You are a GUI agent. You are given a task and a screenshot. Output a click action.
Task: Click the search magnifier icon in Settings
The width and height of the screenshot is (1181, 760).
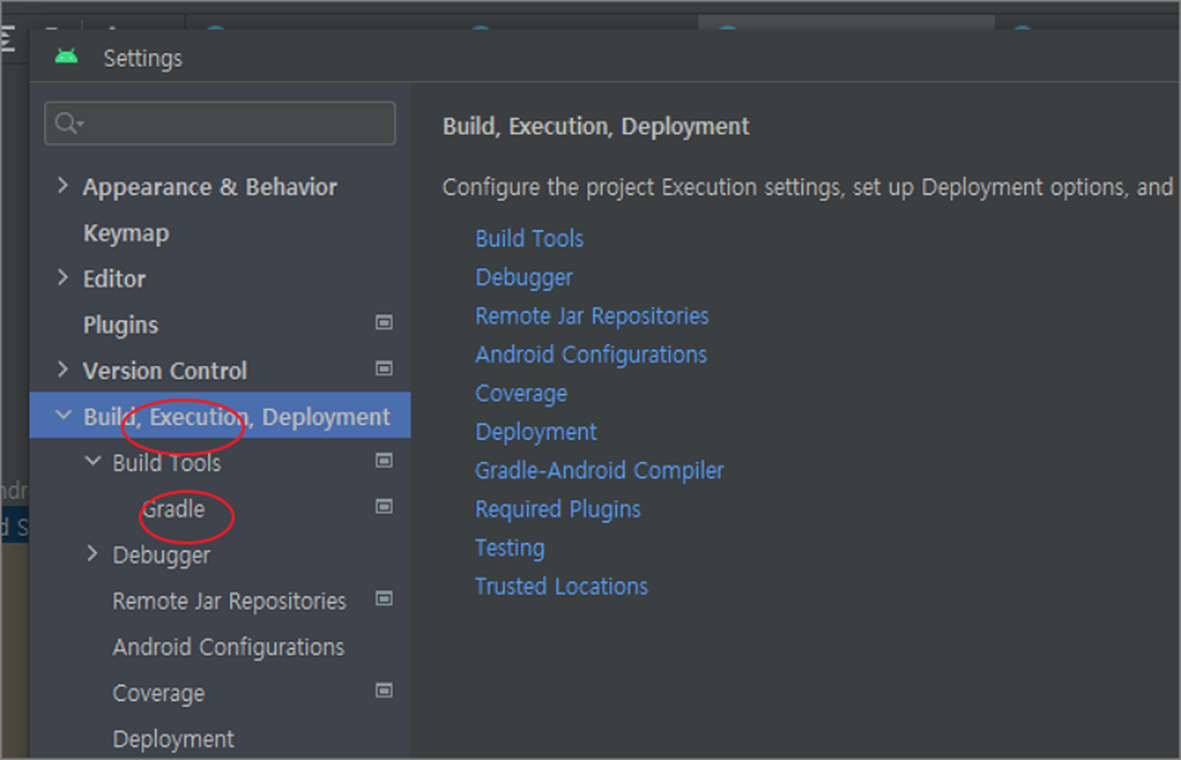tap(68, 123)
